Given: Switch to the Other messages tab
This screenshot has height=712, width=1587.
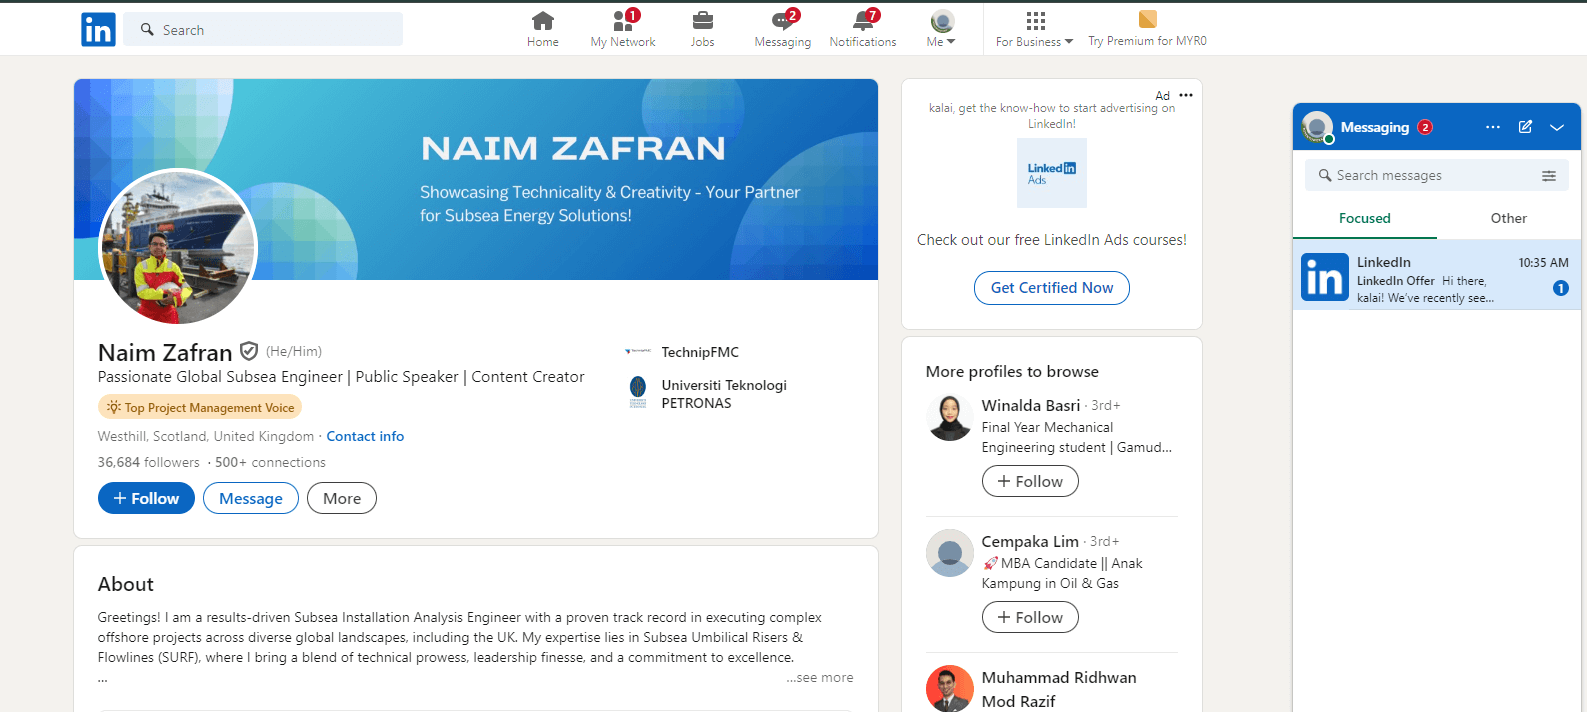Looking at the screenshot, I should (x=1508, y=218).
